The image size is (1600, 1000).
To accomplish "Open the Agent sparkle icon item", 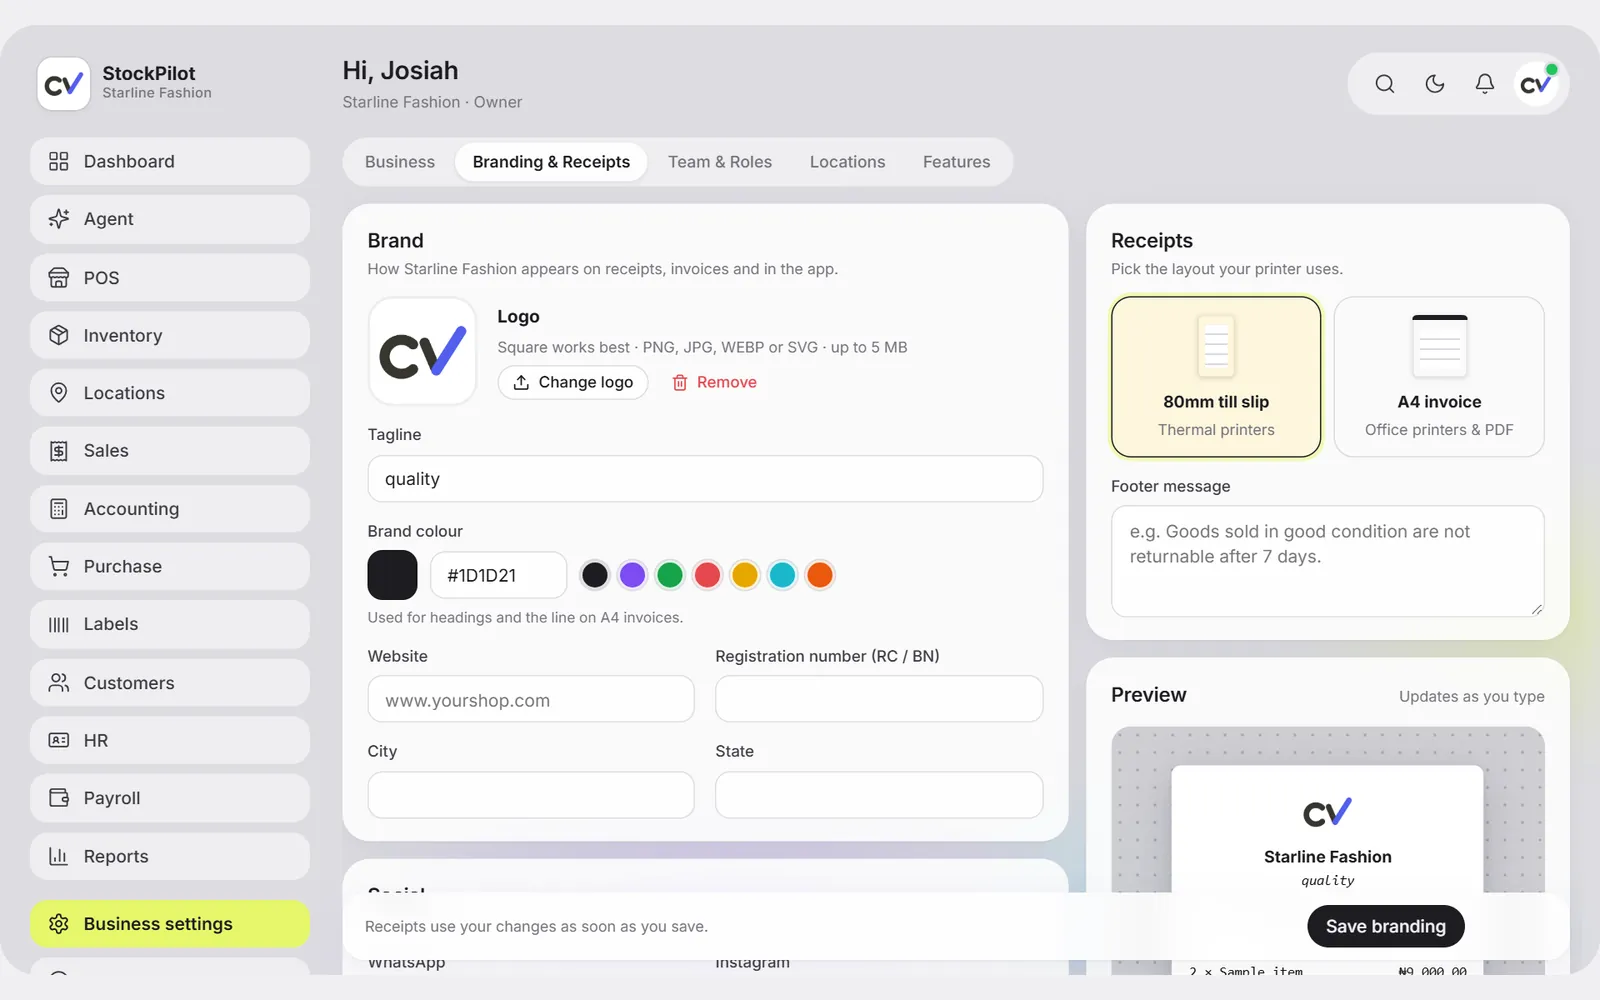I will point(170,219).
